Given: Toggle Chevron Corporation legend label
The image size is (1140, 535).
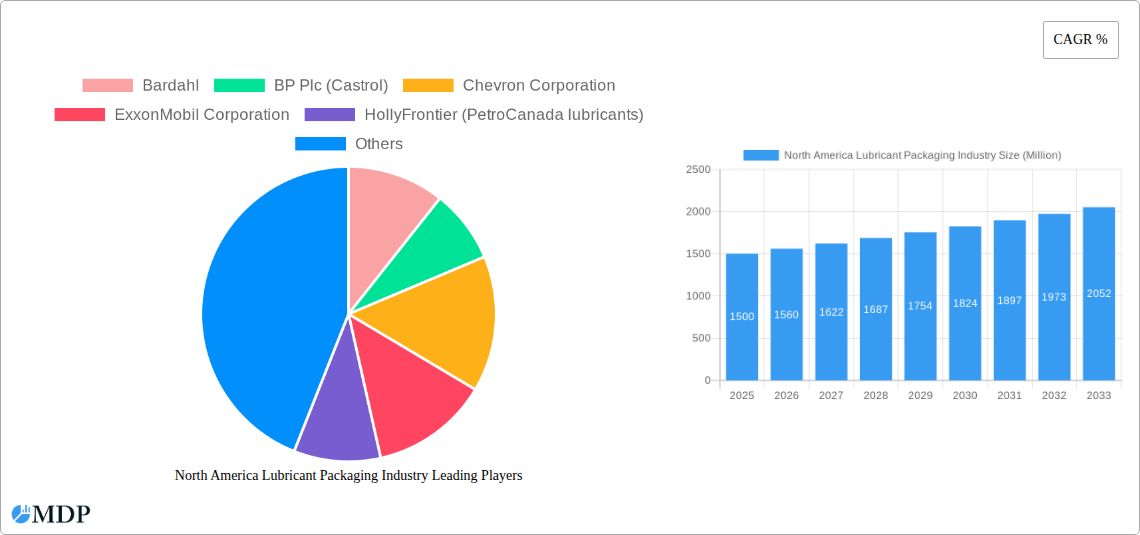Looking at the screenshot, I should (x=539, y=86).
